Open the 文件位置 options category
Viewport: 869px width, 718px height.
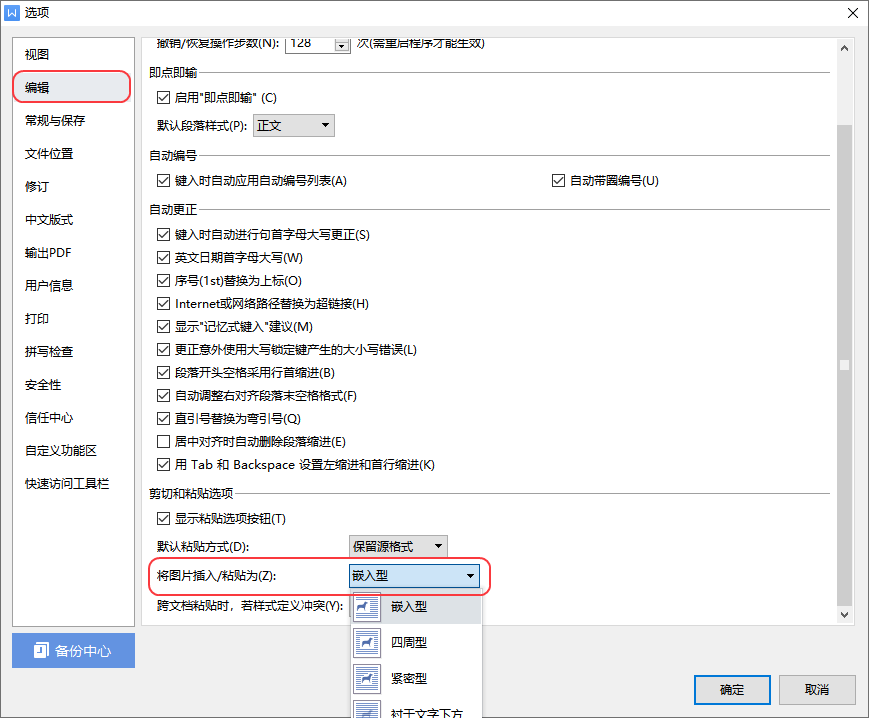(x=73, y=153)
